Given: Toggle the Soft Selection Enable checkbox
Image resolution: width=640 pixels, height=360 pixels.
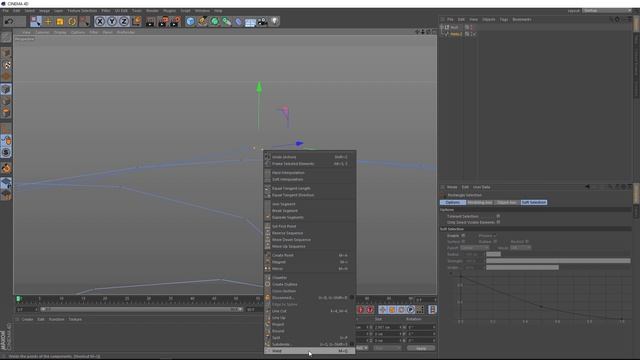Looking at the screenshot, I should [463, 236].
